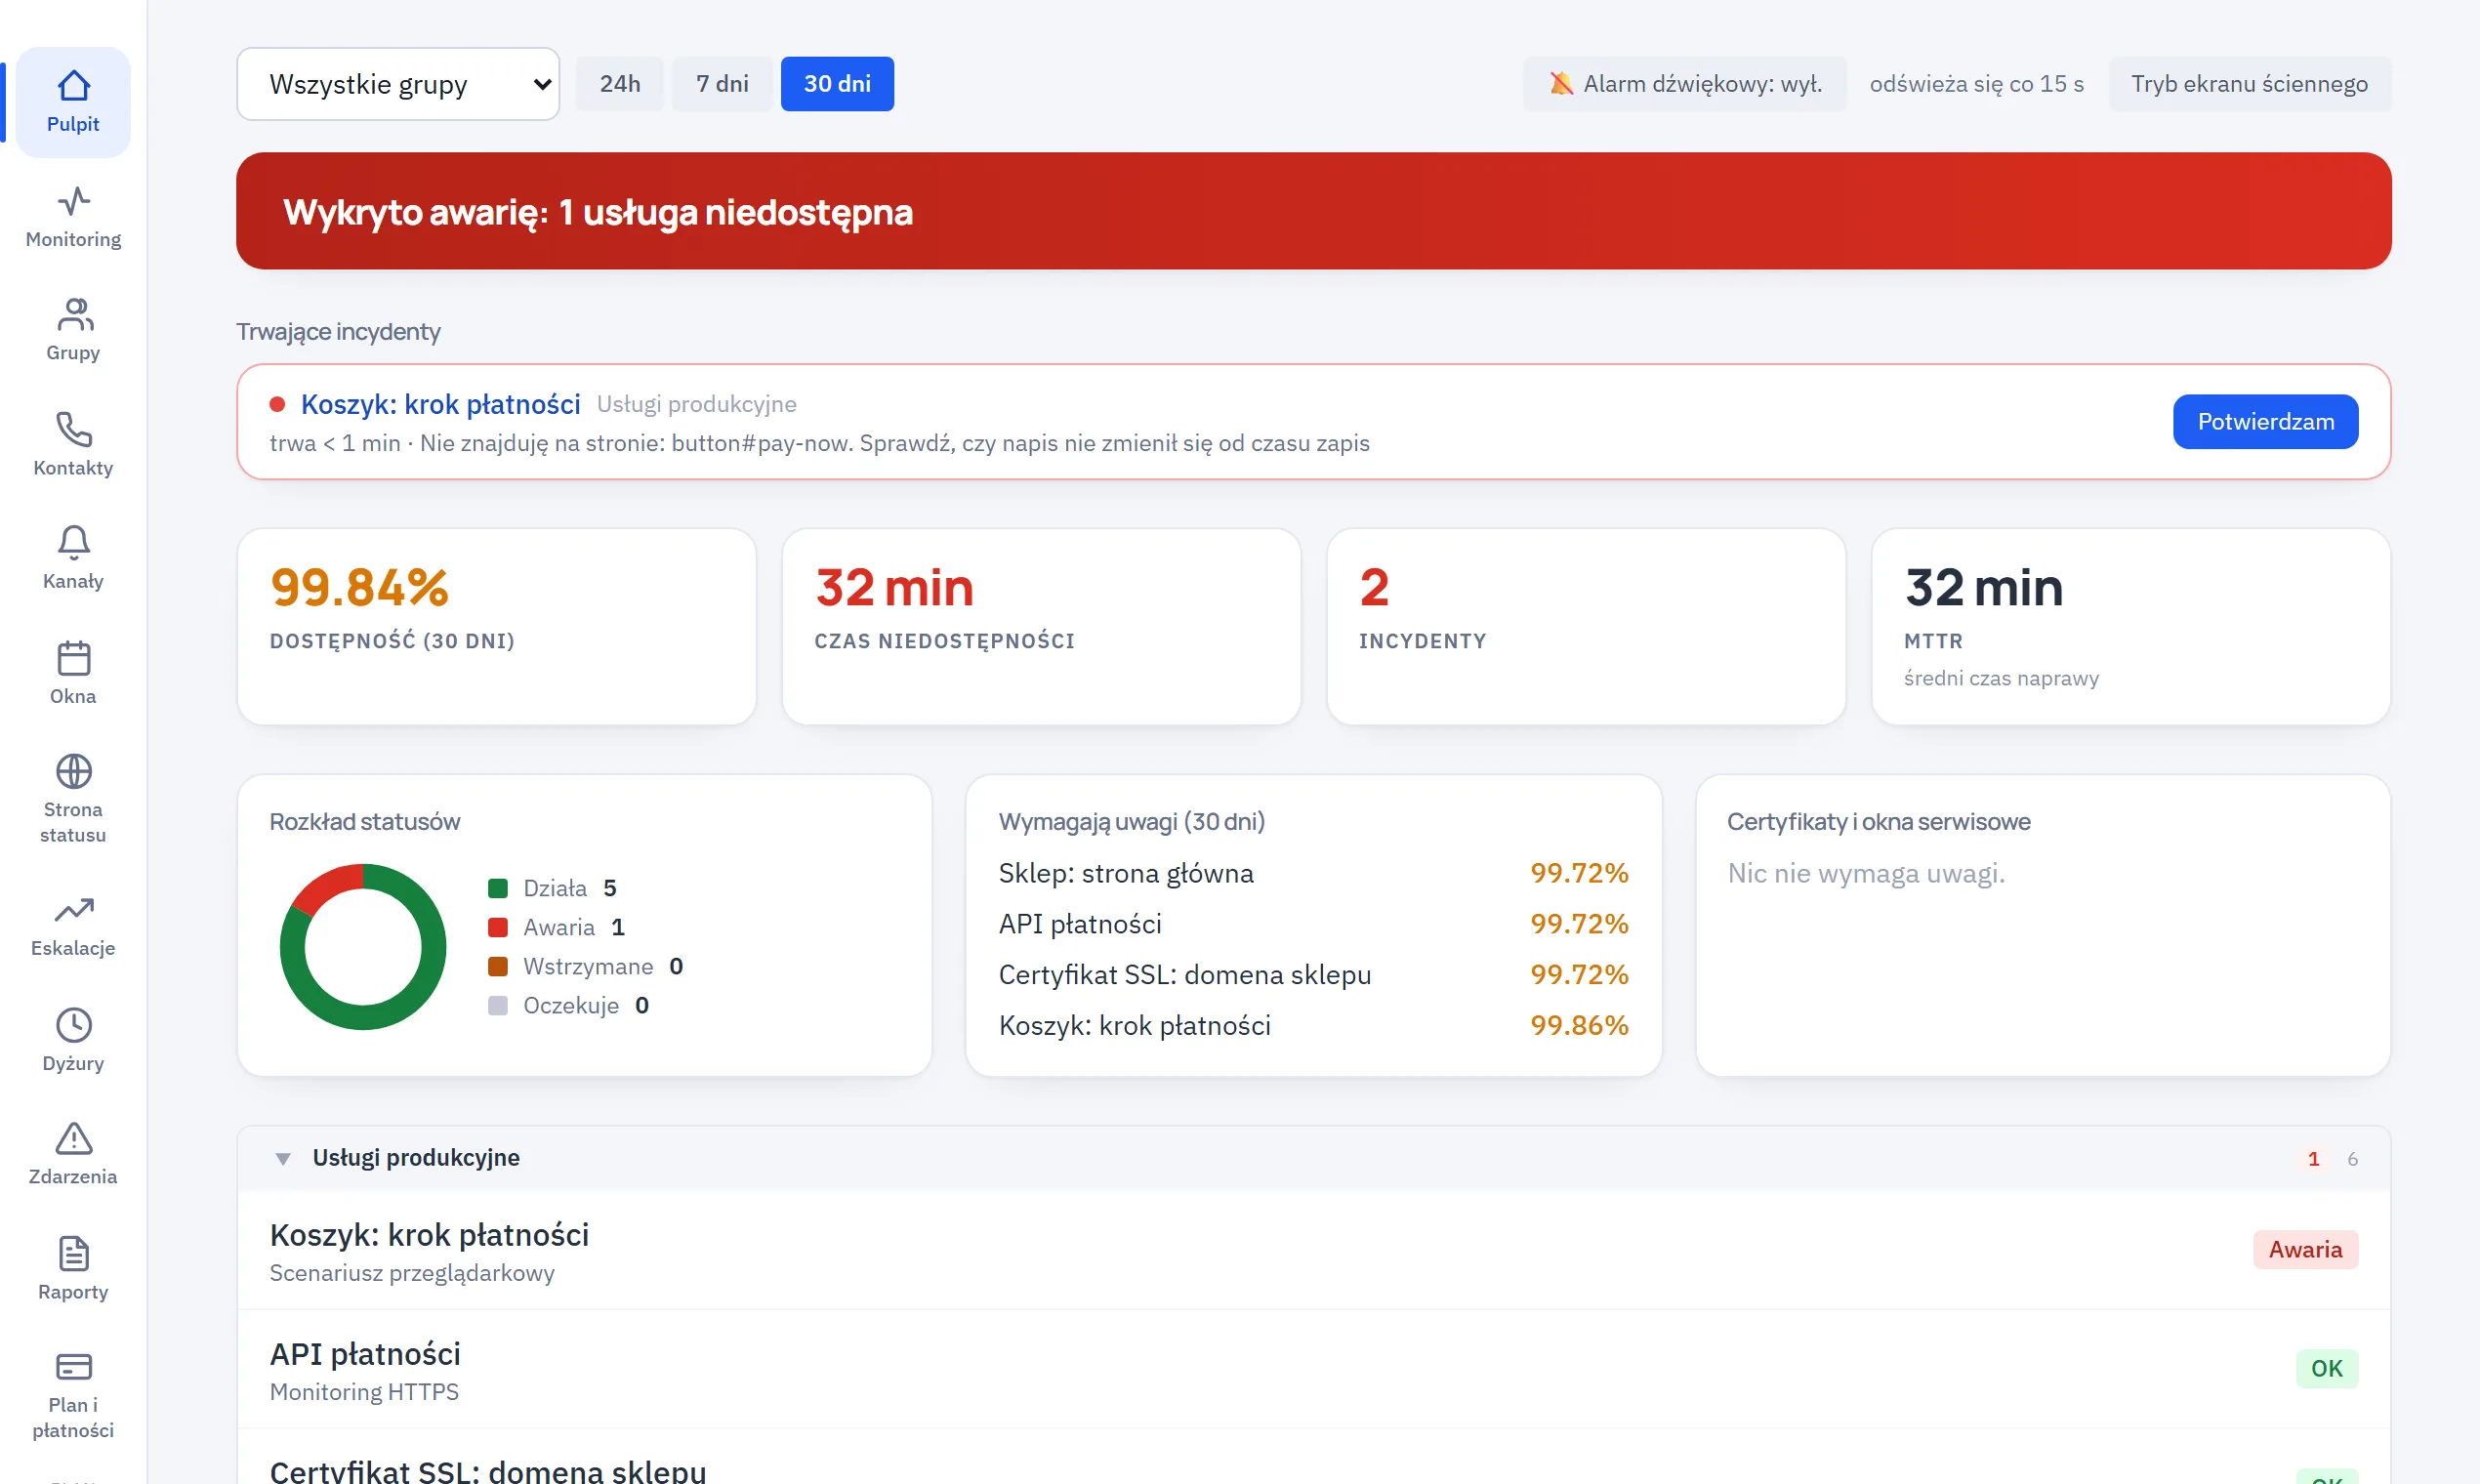Click the OK badge for API płatności
This screenshot has height=1484, width=2480.
[2327, 1369]
